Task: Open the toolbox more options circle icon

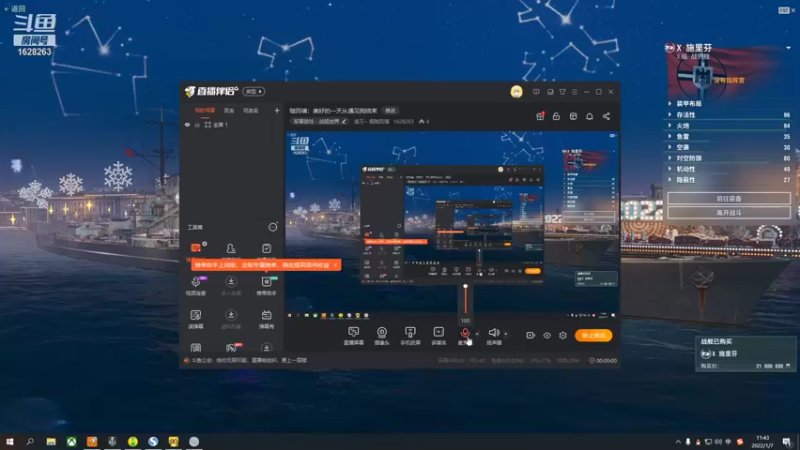Action: (x=273, y=227)
